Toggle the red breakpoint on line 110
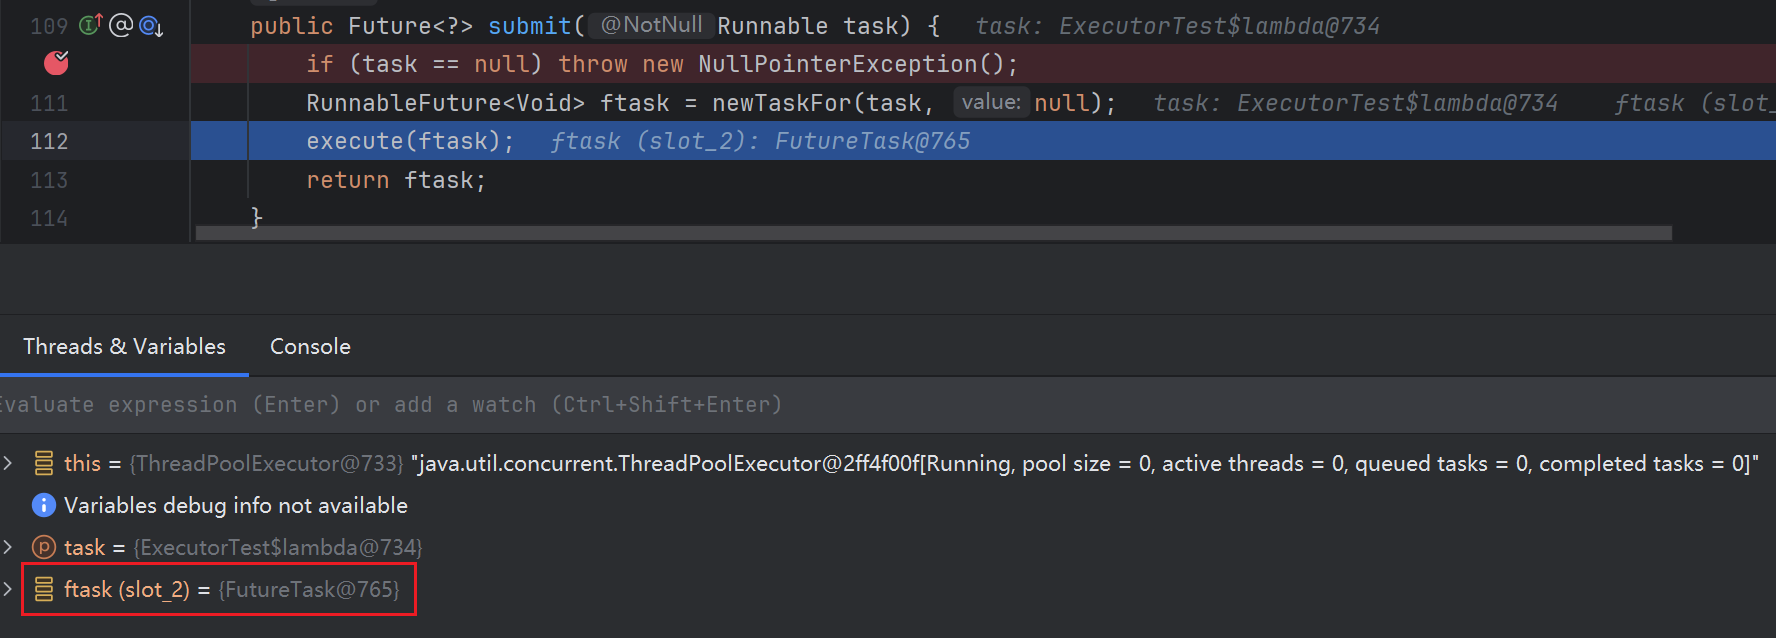This screenshot has width=1776, height=638. [56, 64]
